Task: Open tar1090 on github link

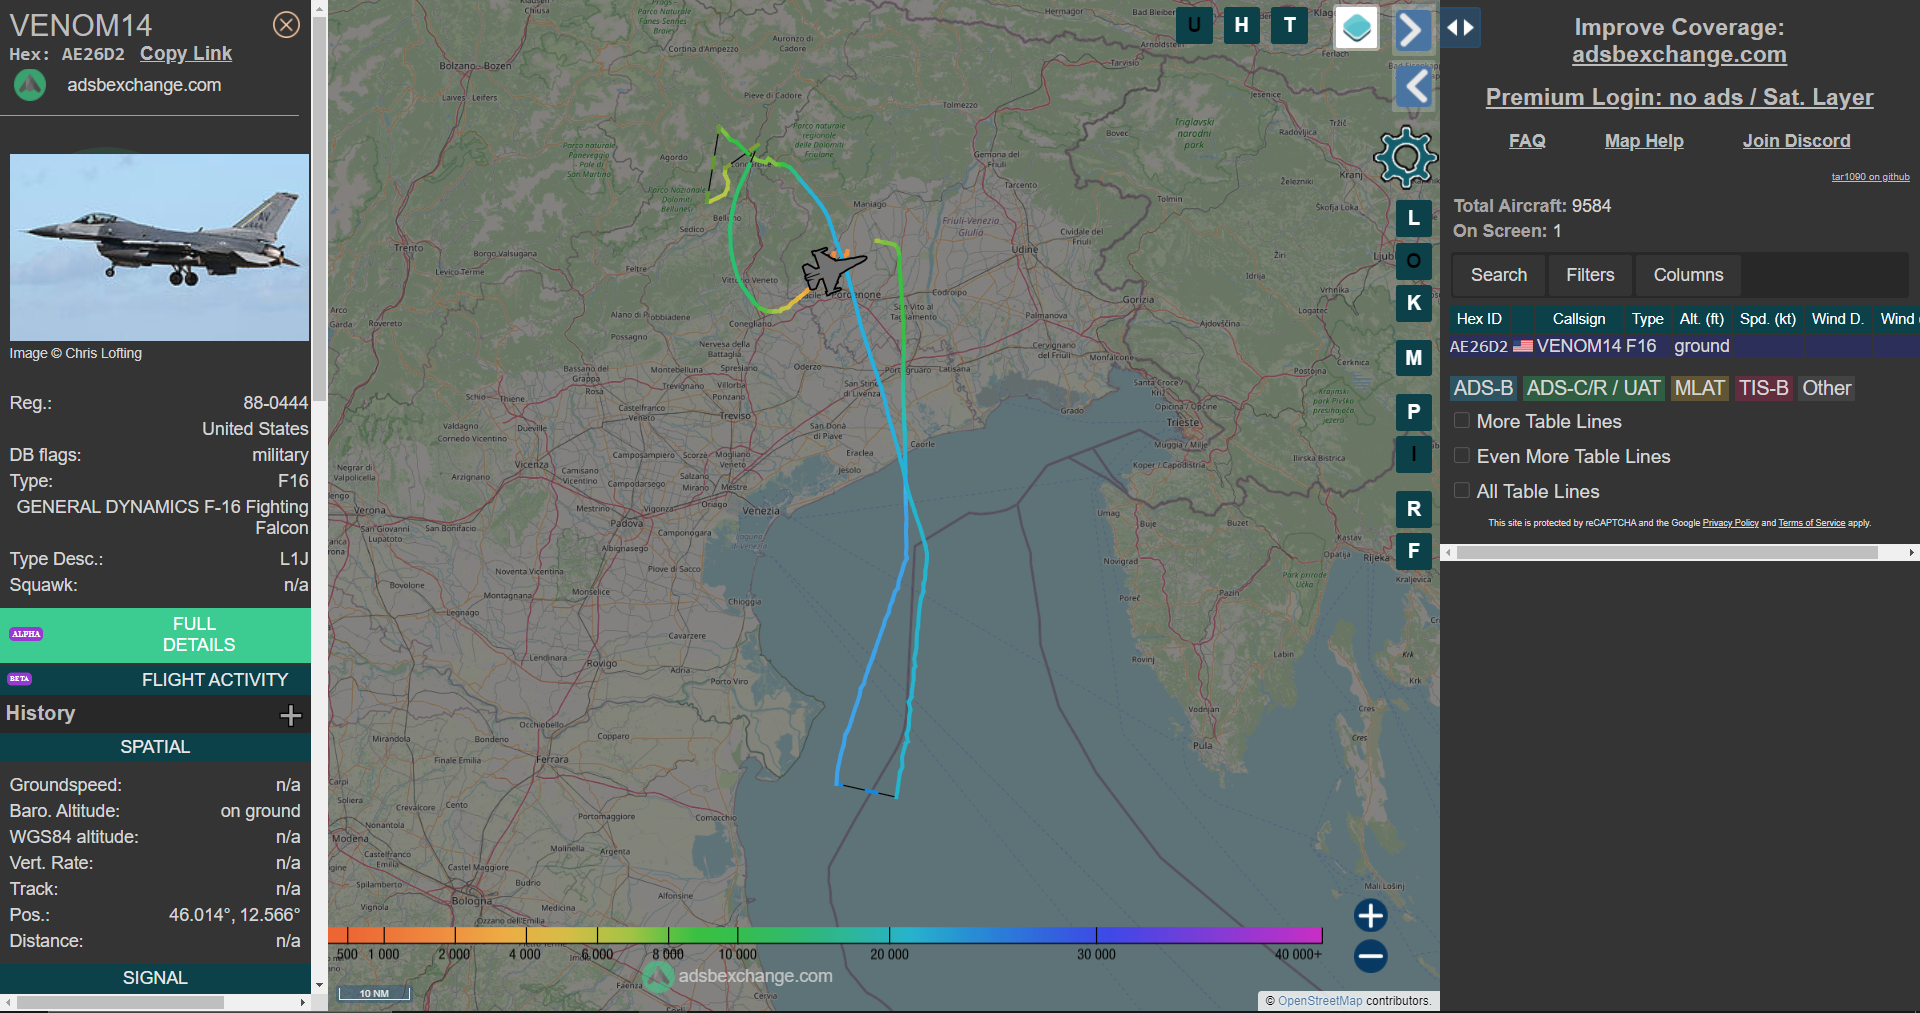Action: (x=1870, y=177)
